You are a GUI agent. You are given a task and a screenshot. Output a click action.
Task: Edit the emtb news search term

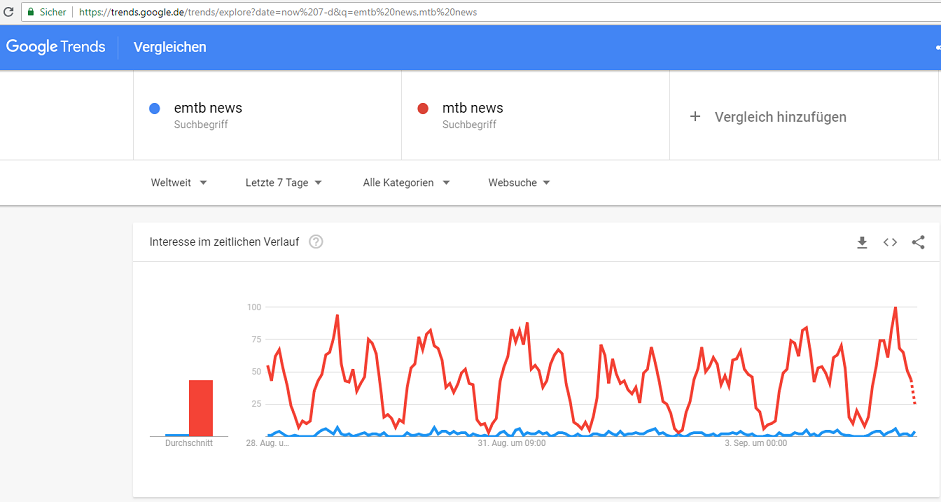click(208, 108)
